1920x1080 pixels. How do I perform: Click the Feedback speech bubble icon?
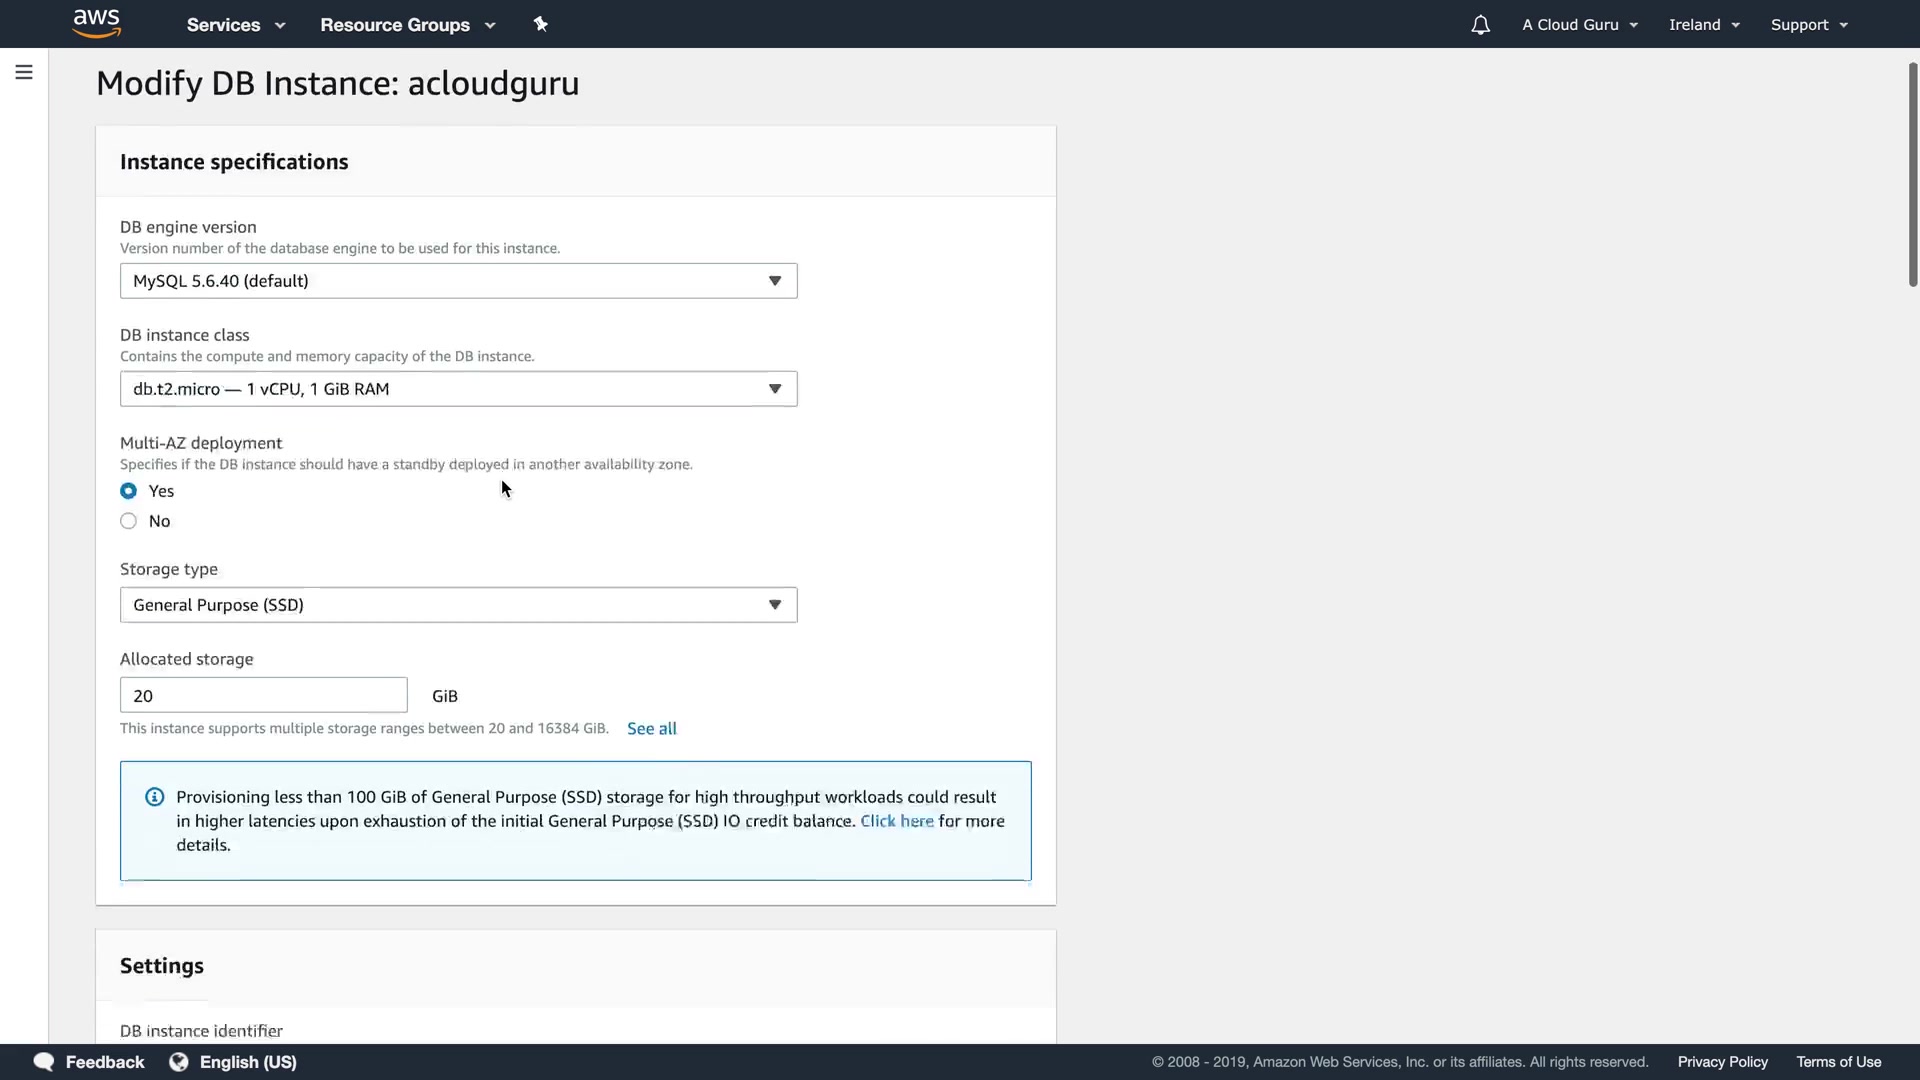point(44,1062)
